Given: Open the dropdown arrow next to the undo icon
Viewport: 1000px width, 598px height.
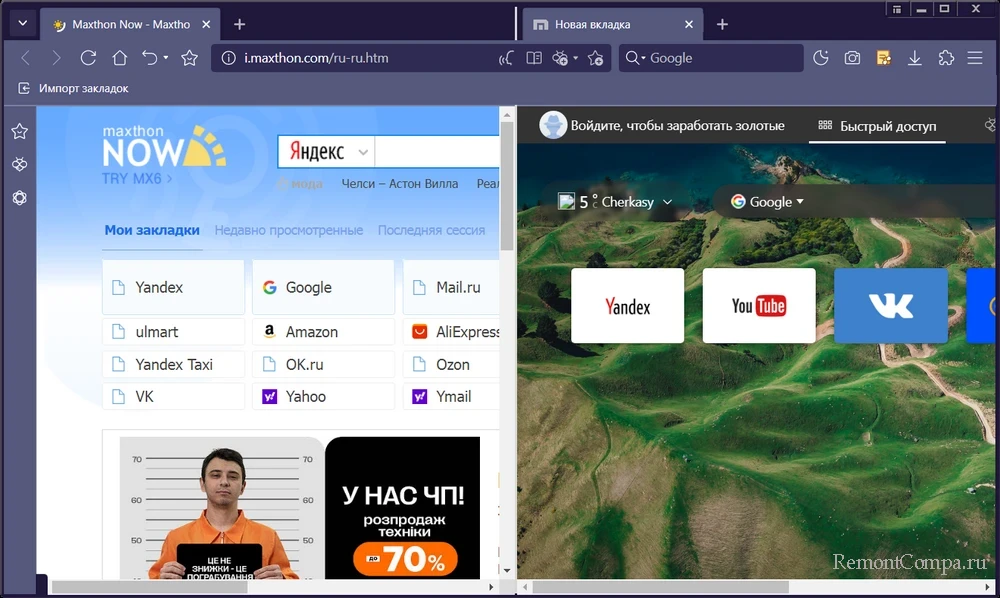Looking at the screenshot, I should 166,57.
